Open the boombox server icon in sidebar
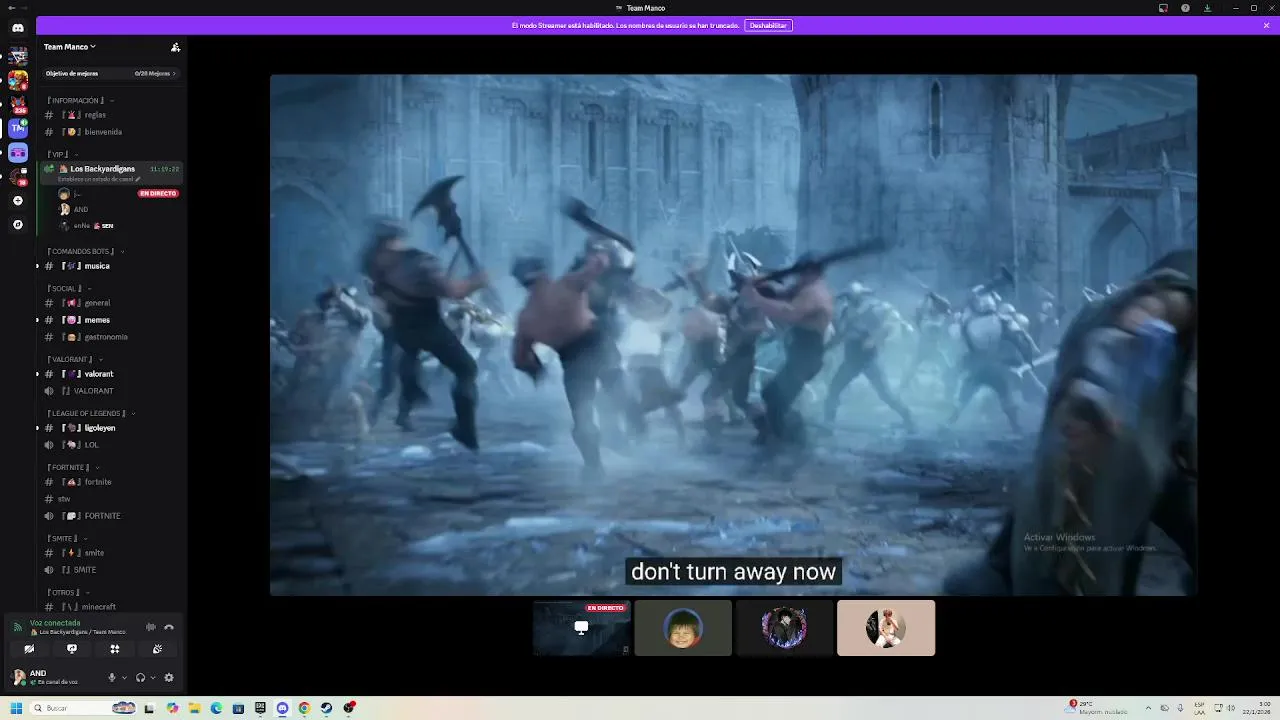 (18, 153)
